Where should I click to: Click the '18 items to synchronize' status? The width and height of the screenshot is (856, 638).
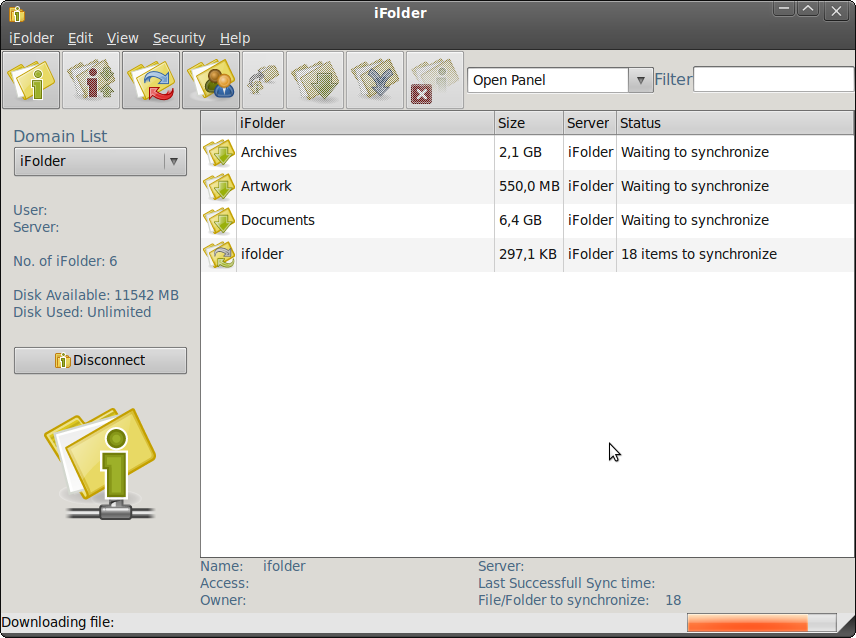click(x=699, y=254)
